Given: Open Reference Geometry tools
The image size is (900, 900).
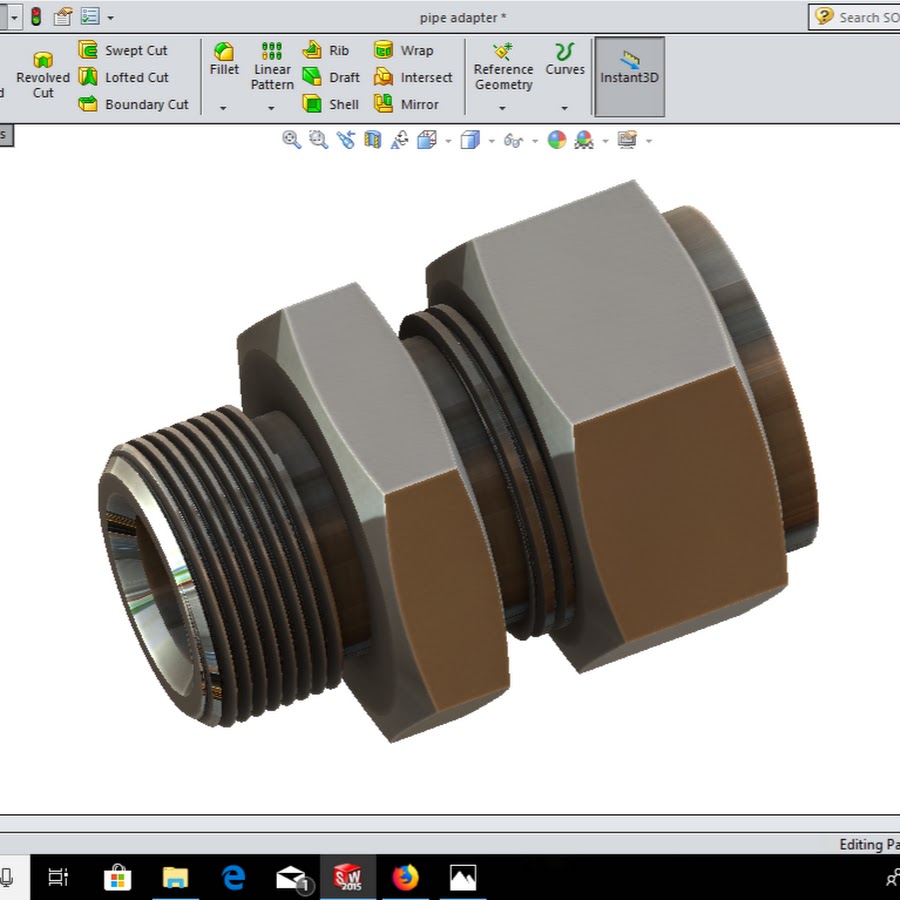Looking at the screenshot, I should coord(503,67).
